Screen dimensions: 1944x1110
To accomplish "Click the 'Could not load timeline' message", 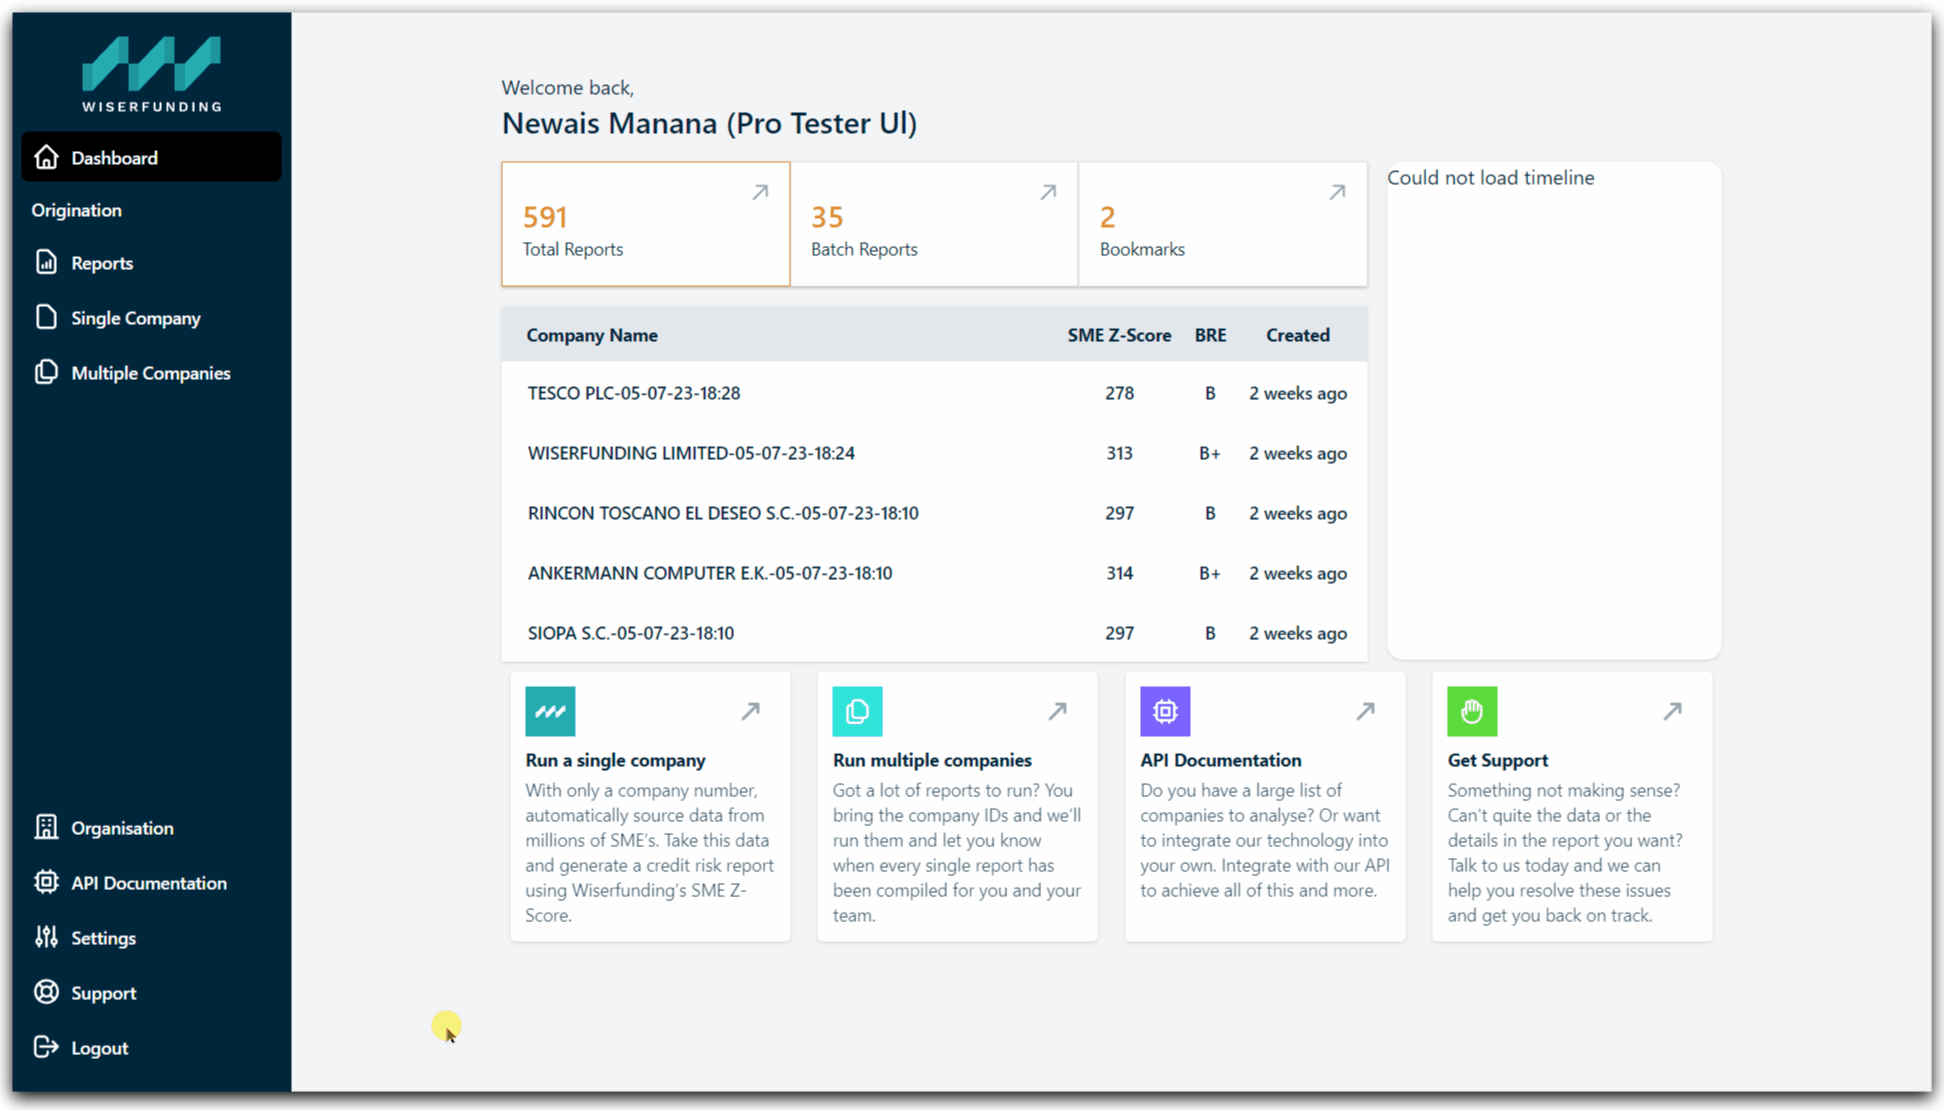I will 1490,177.
